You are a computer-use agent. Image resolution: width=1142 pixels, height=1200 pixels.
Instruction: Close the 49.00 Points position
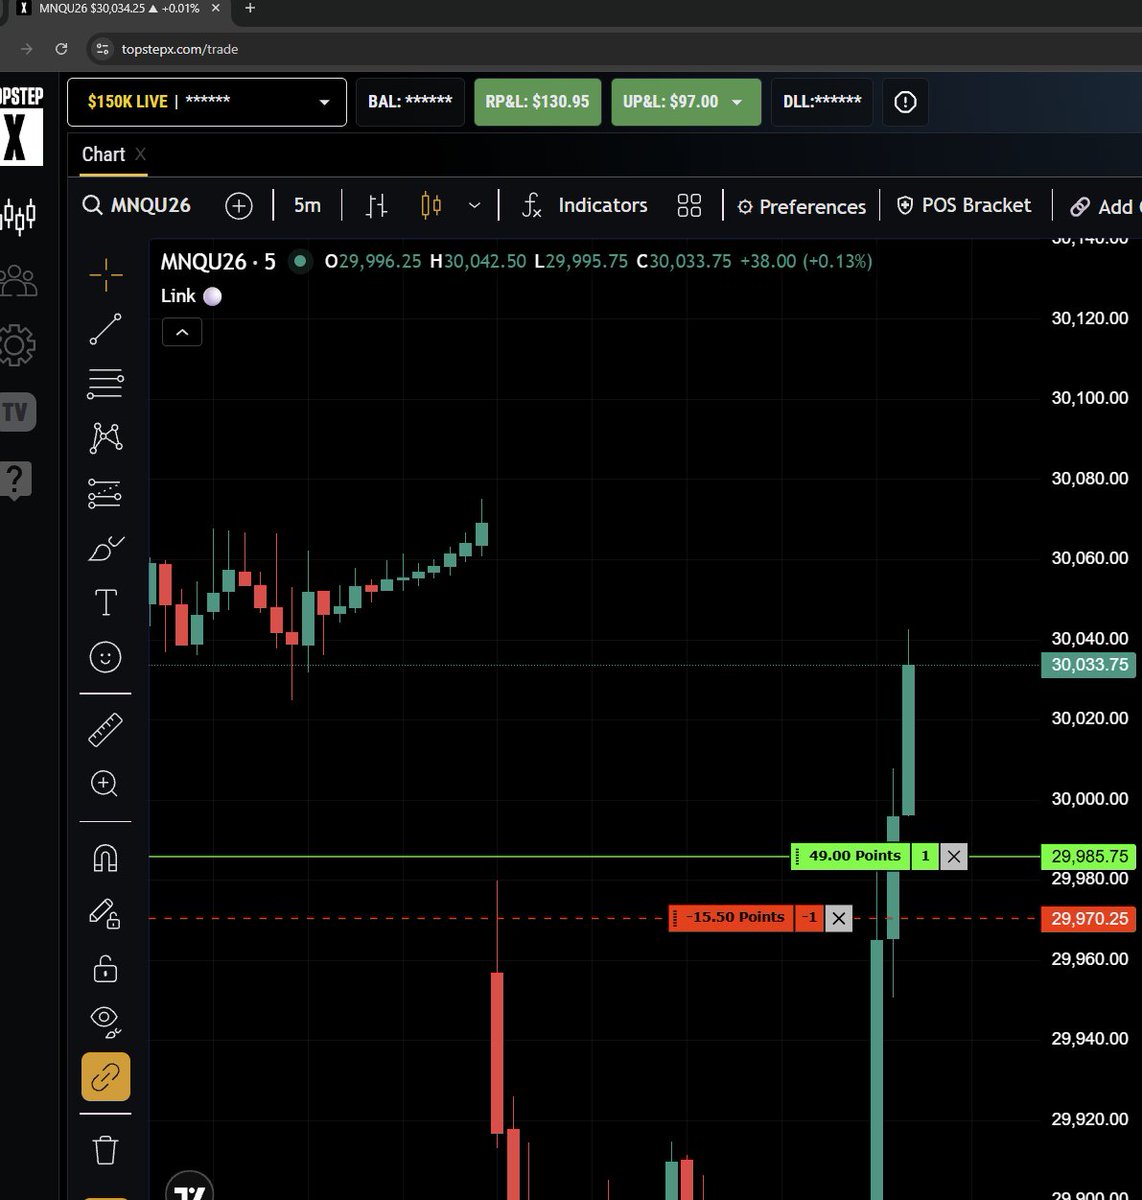tap(954, 857)
